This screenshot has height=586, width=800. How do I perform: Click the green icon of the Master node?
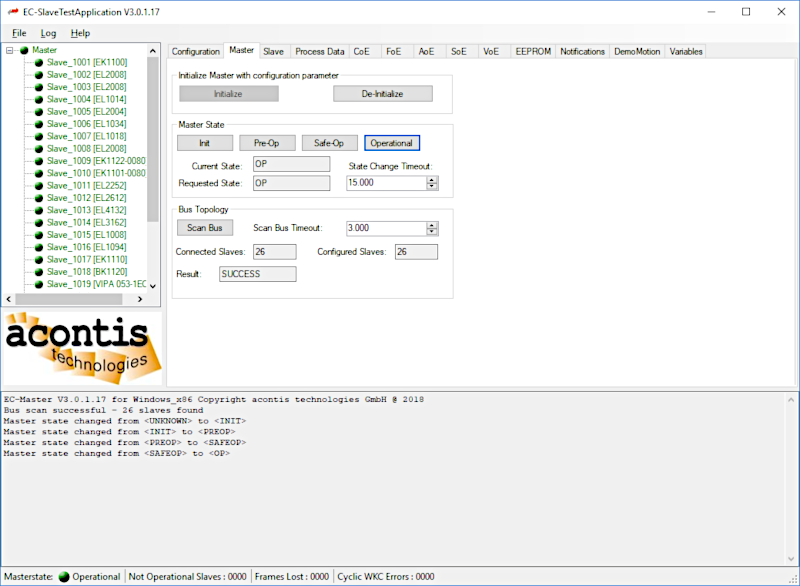(24, 50)
